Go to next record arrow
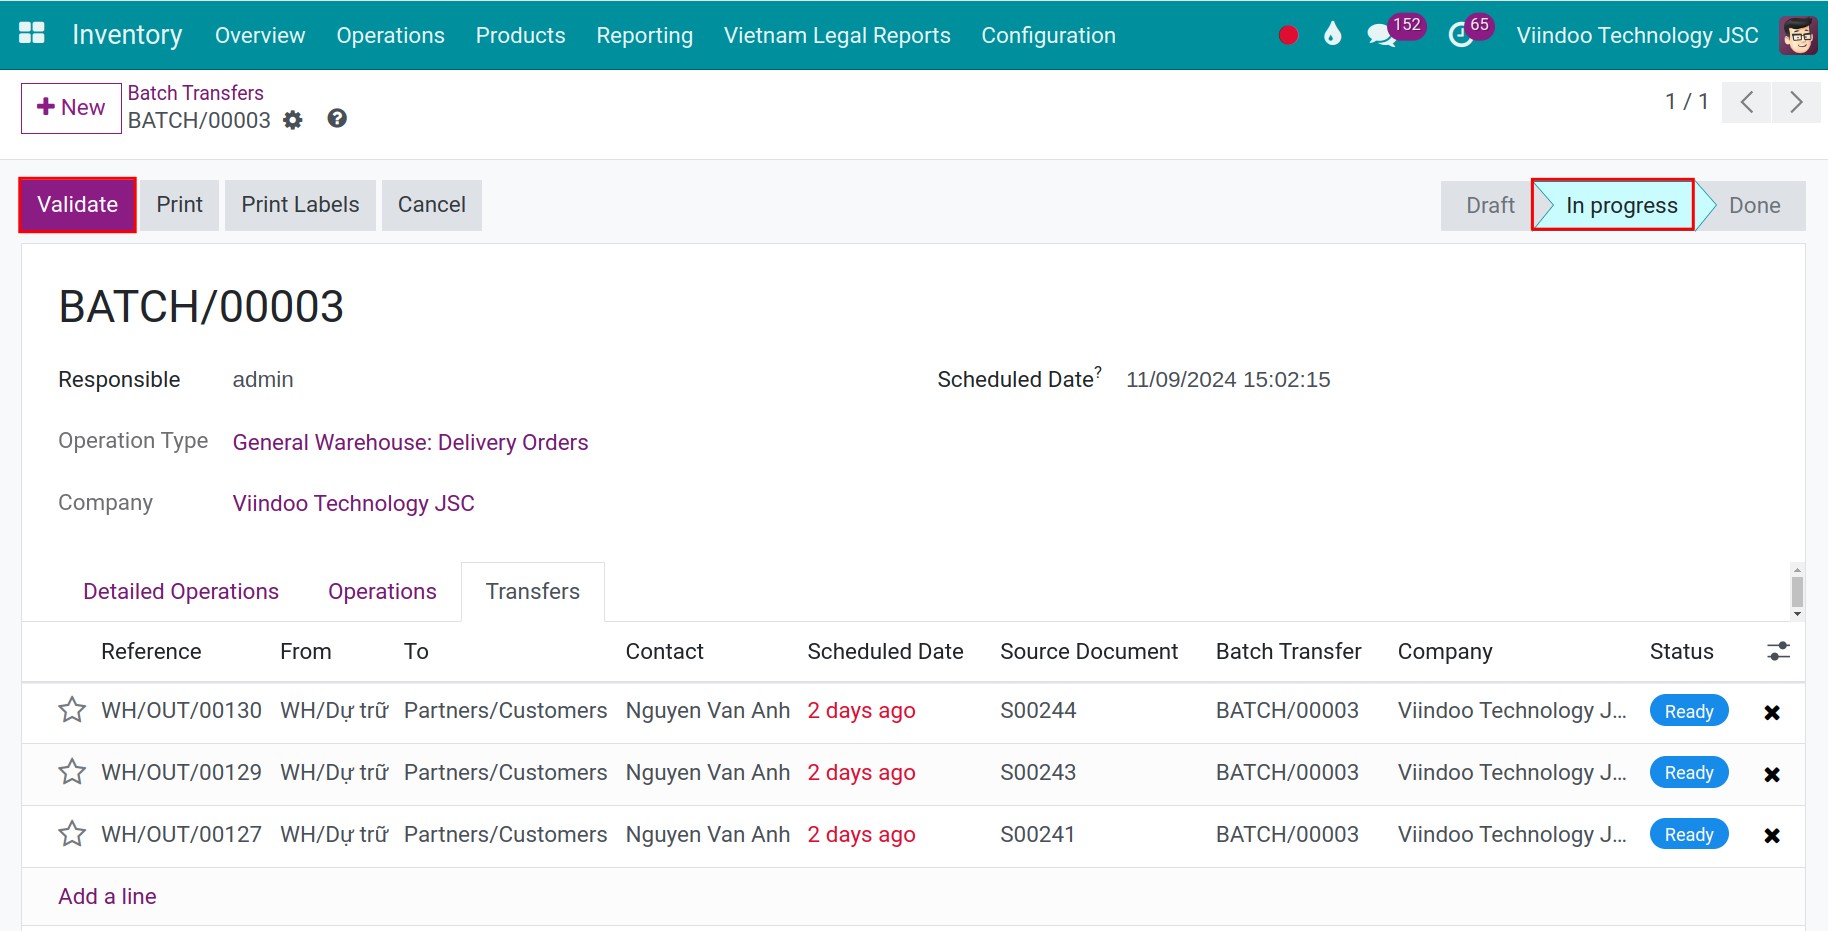Image resolution: width=1828 pixels, height=931 pixels. (x=1796, y=102)
